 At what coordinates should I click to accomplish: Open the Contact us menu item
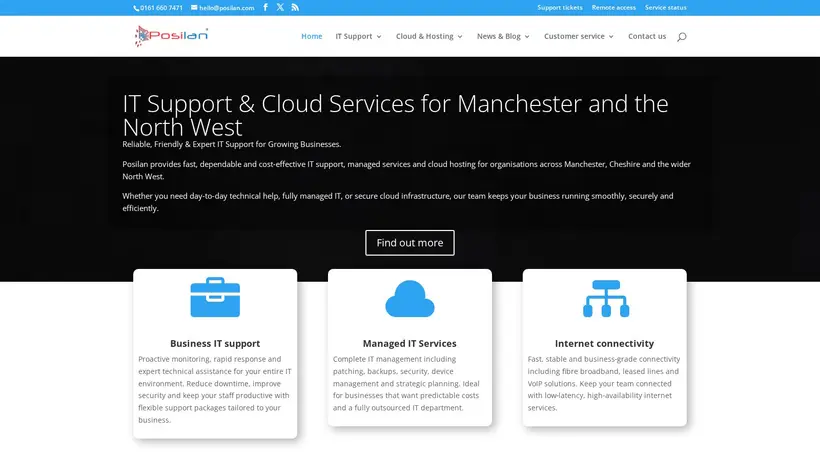(x=647, y=36)
